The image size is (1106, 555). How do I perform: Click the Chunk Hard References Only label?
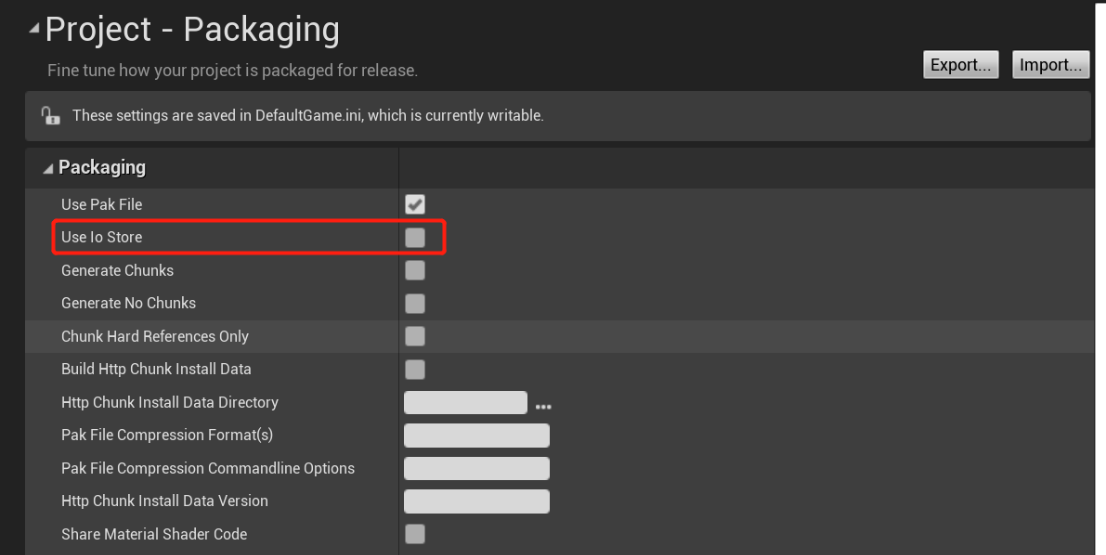click(x=154, y=336)
